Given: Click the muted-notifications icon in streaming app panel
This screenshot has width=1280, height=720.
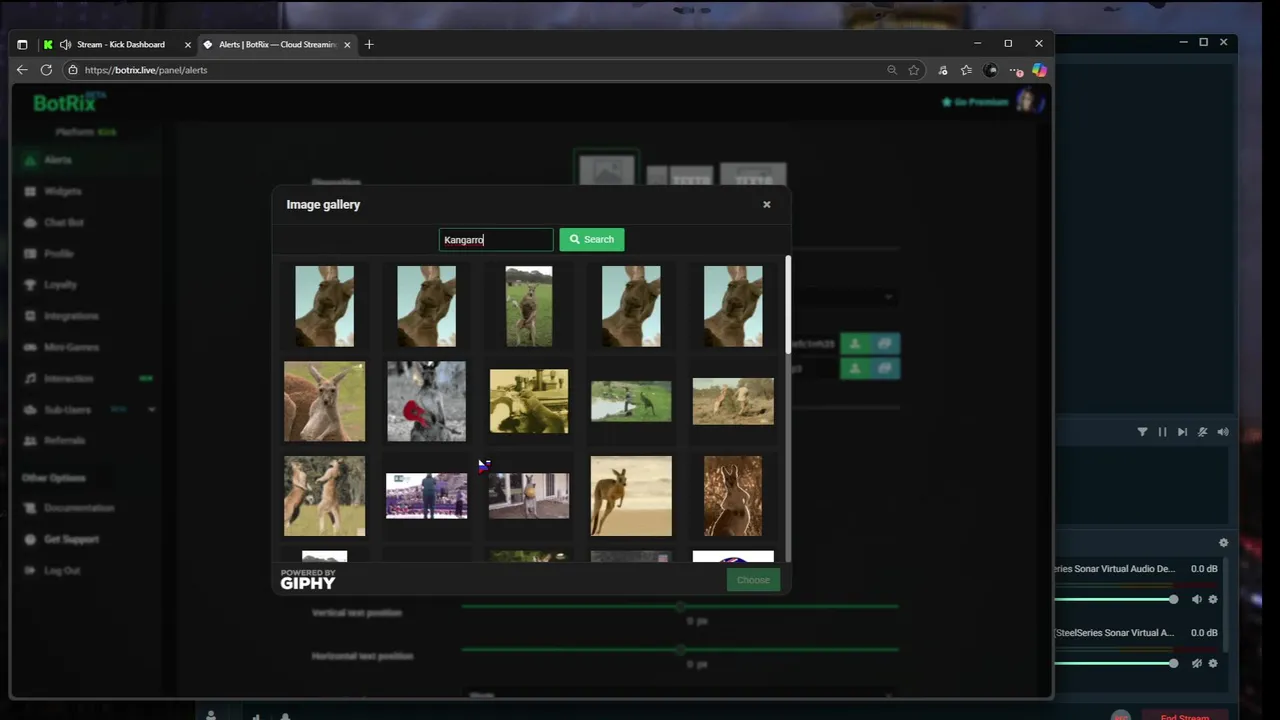Looking at the screenshot, I should click(1202, 432).
